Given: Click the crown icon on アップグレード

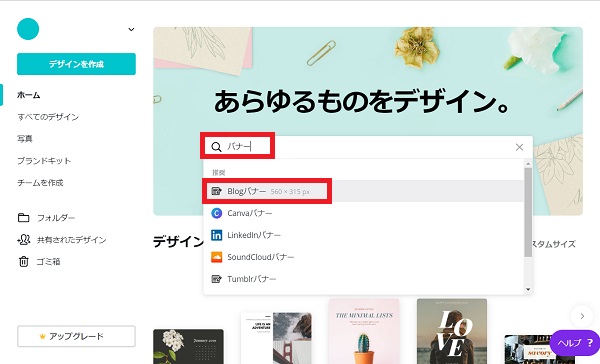Looking at the screenshot, I should coord(42,336).
